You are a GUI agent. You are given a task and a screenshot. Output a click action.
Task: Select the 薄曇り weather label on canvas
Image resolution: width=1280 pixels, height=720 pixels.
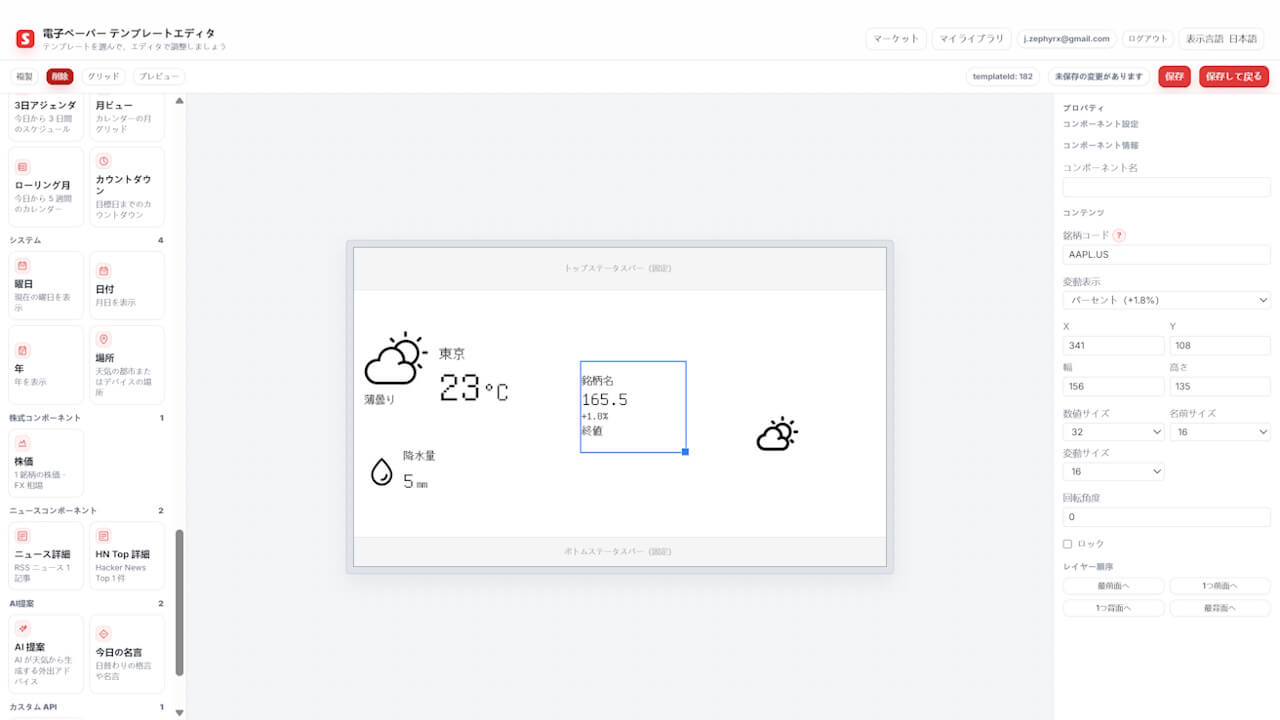point(379,399)
